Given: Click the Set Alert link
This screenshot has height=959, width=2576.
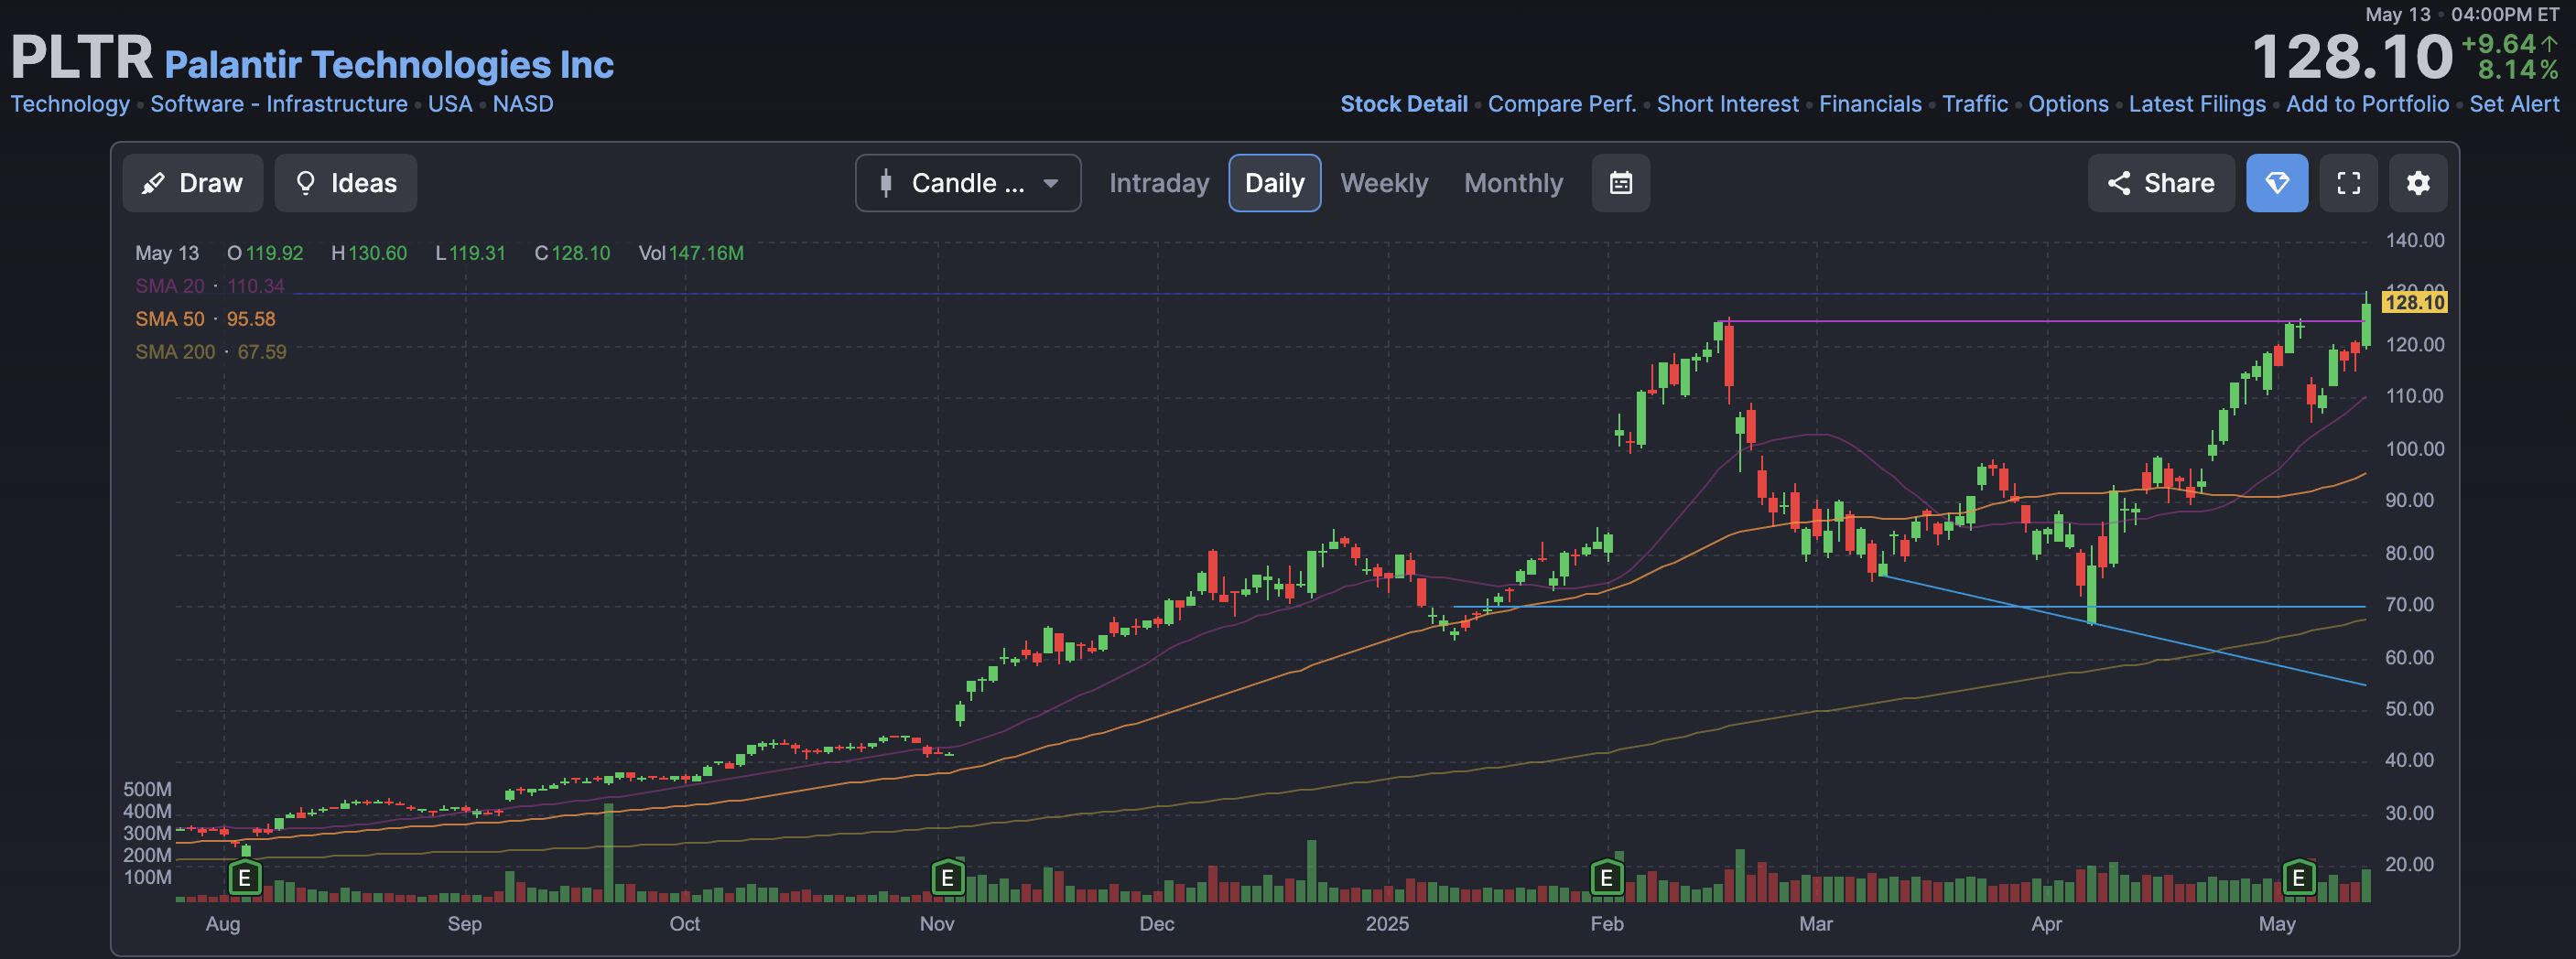Looking at the screenshot, I should coord(2514,104).
